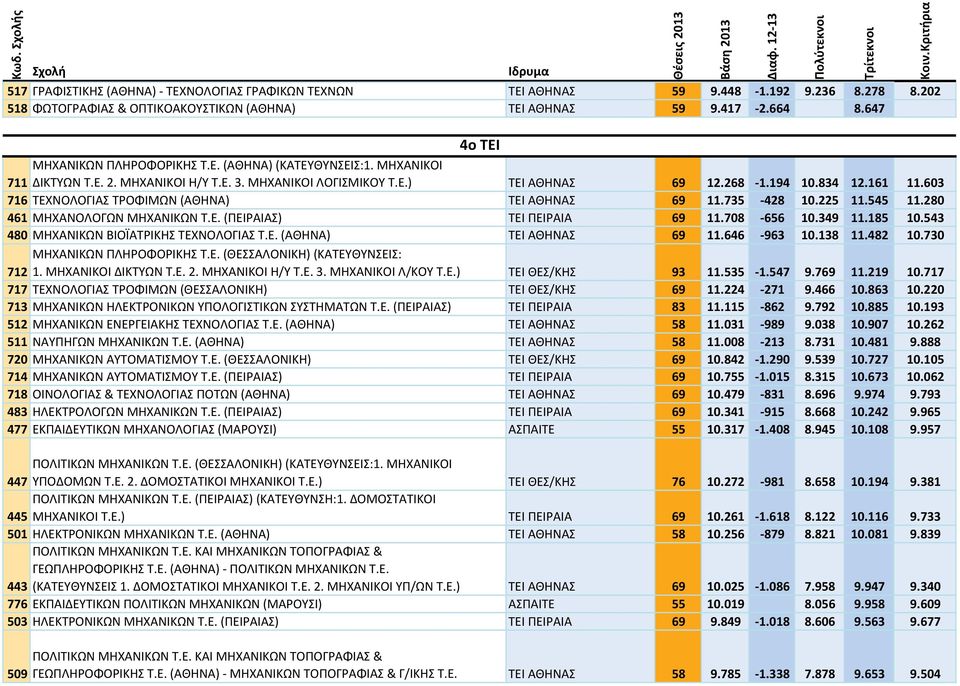960x686 pixels.
Task: Select Τρίτεκνοι value 12.161
Action: pos(869,183)
